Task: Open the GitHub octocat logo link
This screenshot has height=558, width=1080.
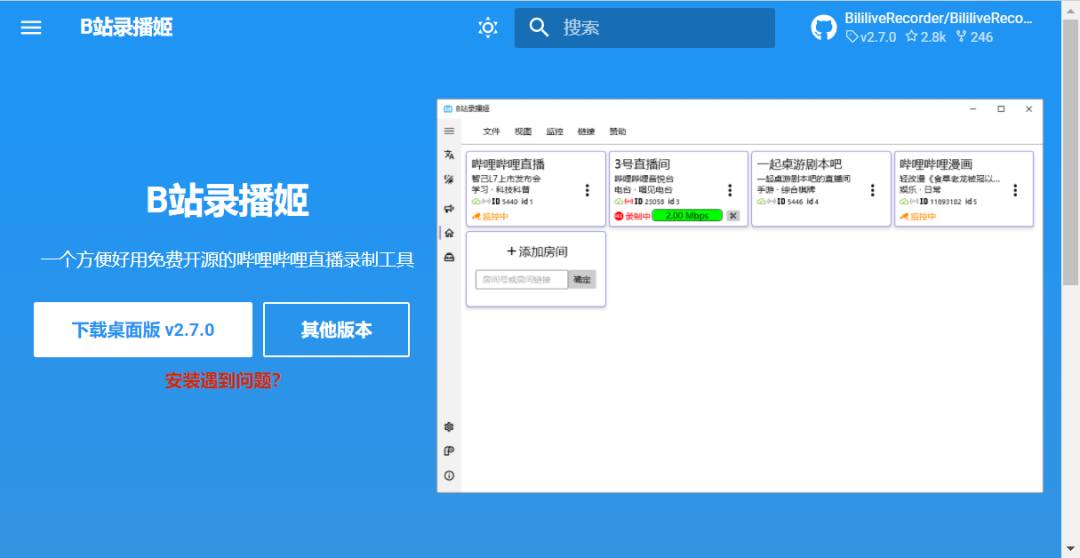Action: (824, 28)
